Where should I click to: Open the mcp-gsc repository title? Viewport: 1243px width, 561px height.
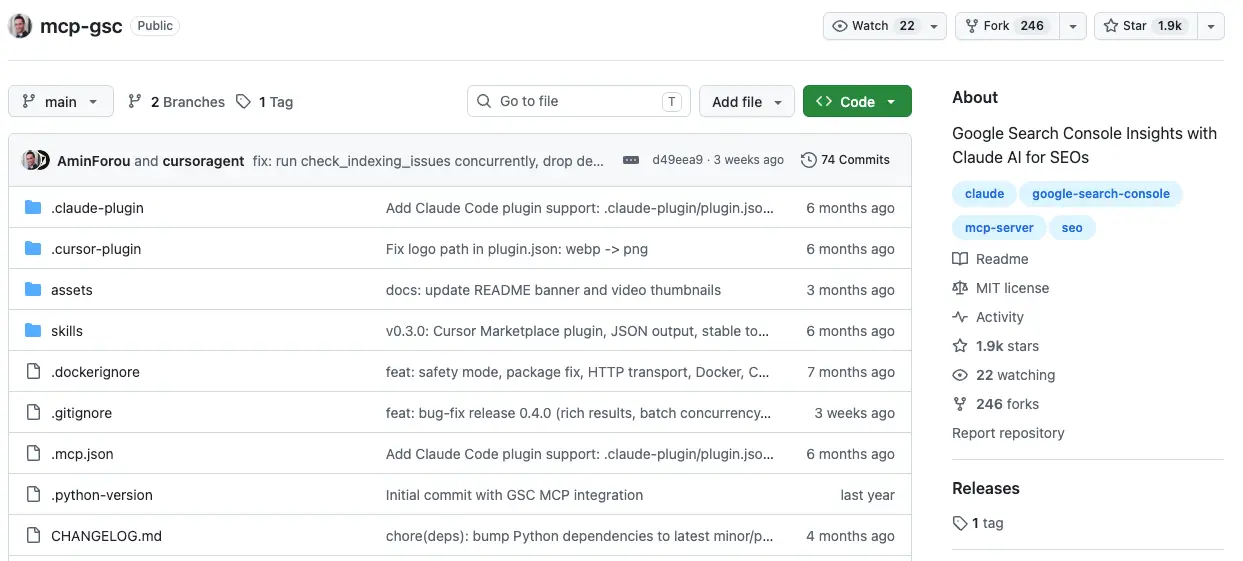coord(81,26)
